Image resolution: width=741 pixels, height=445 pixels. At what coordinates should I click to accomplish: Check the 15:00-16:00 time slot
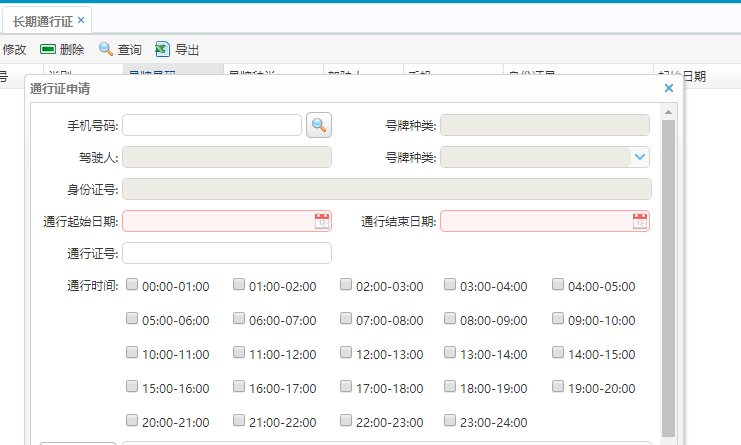[x=132, y=386]
